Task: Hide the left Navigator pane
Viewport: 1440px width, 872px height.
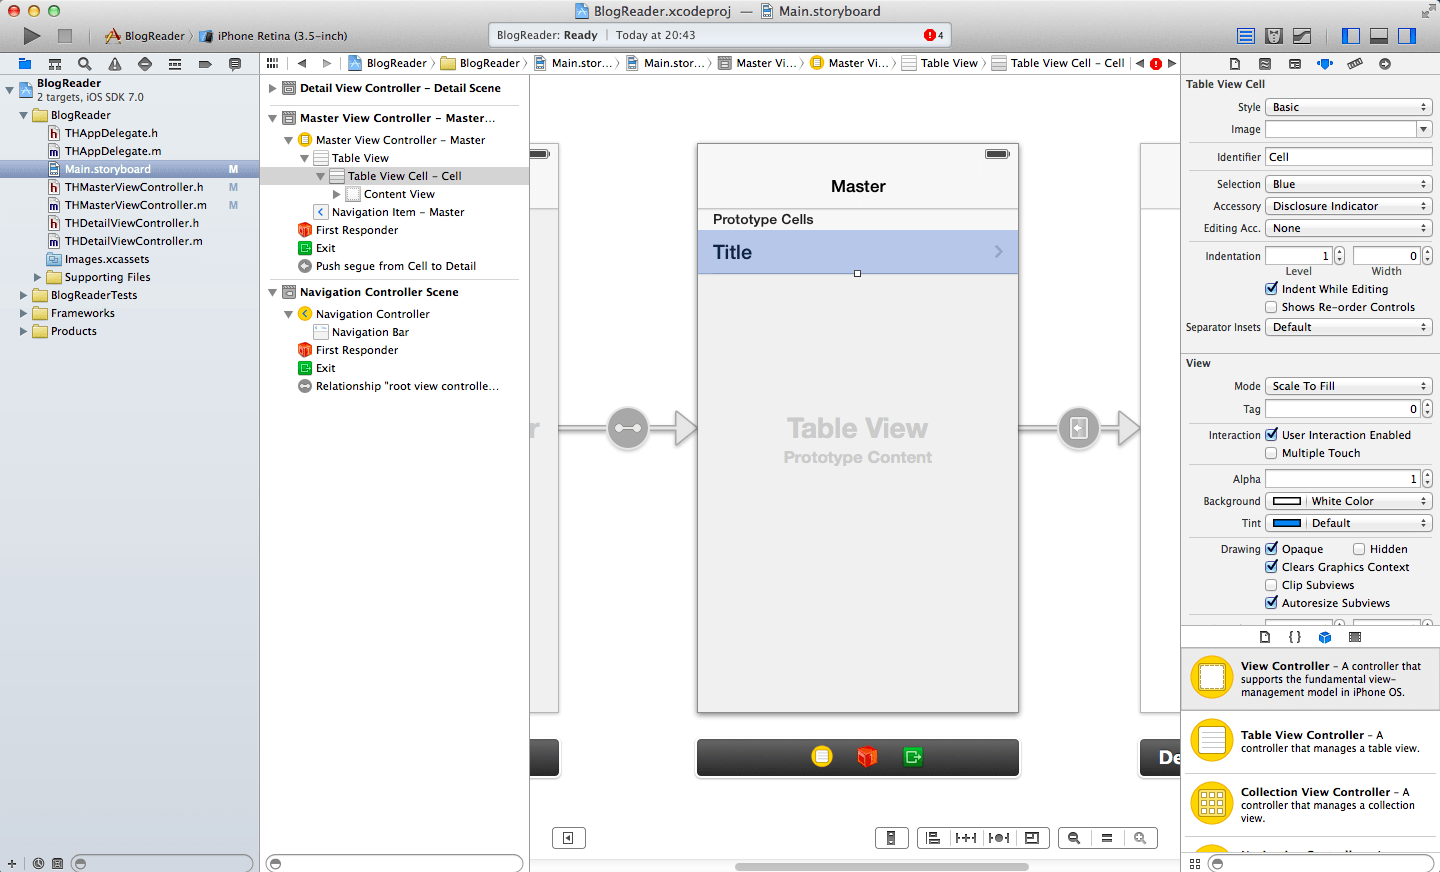Action: 1351,36
